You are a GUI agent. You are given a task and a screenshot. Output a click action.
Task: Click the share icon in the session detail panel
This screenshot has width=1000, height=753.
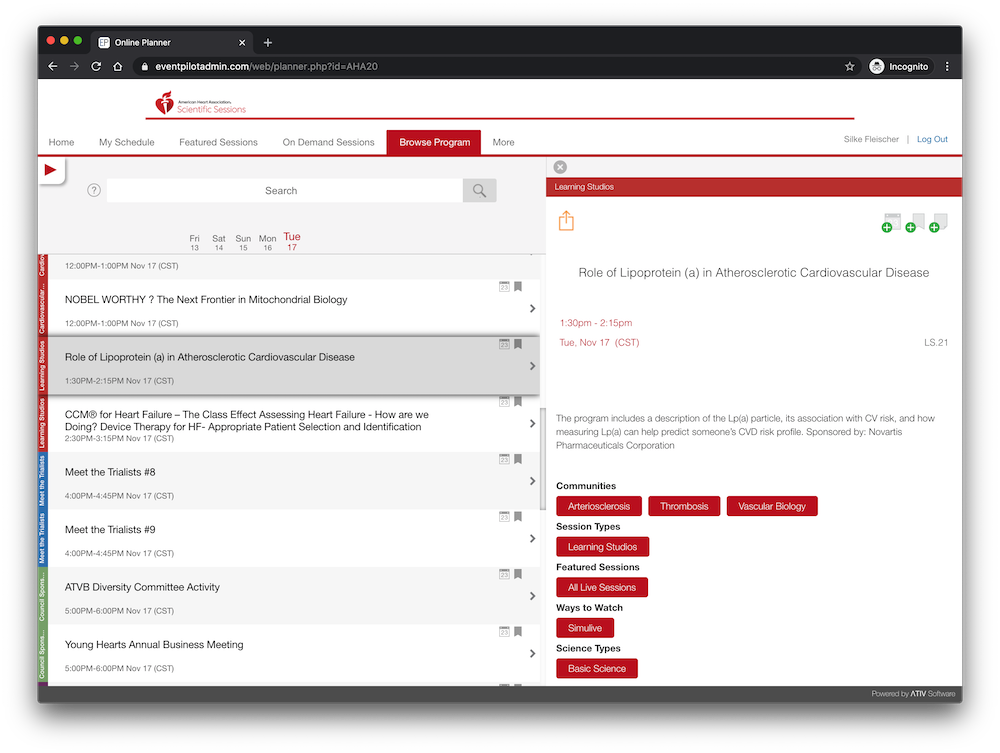(x=566, y=221)
